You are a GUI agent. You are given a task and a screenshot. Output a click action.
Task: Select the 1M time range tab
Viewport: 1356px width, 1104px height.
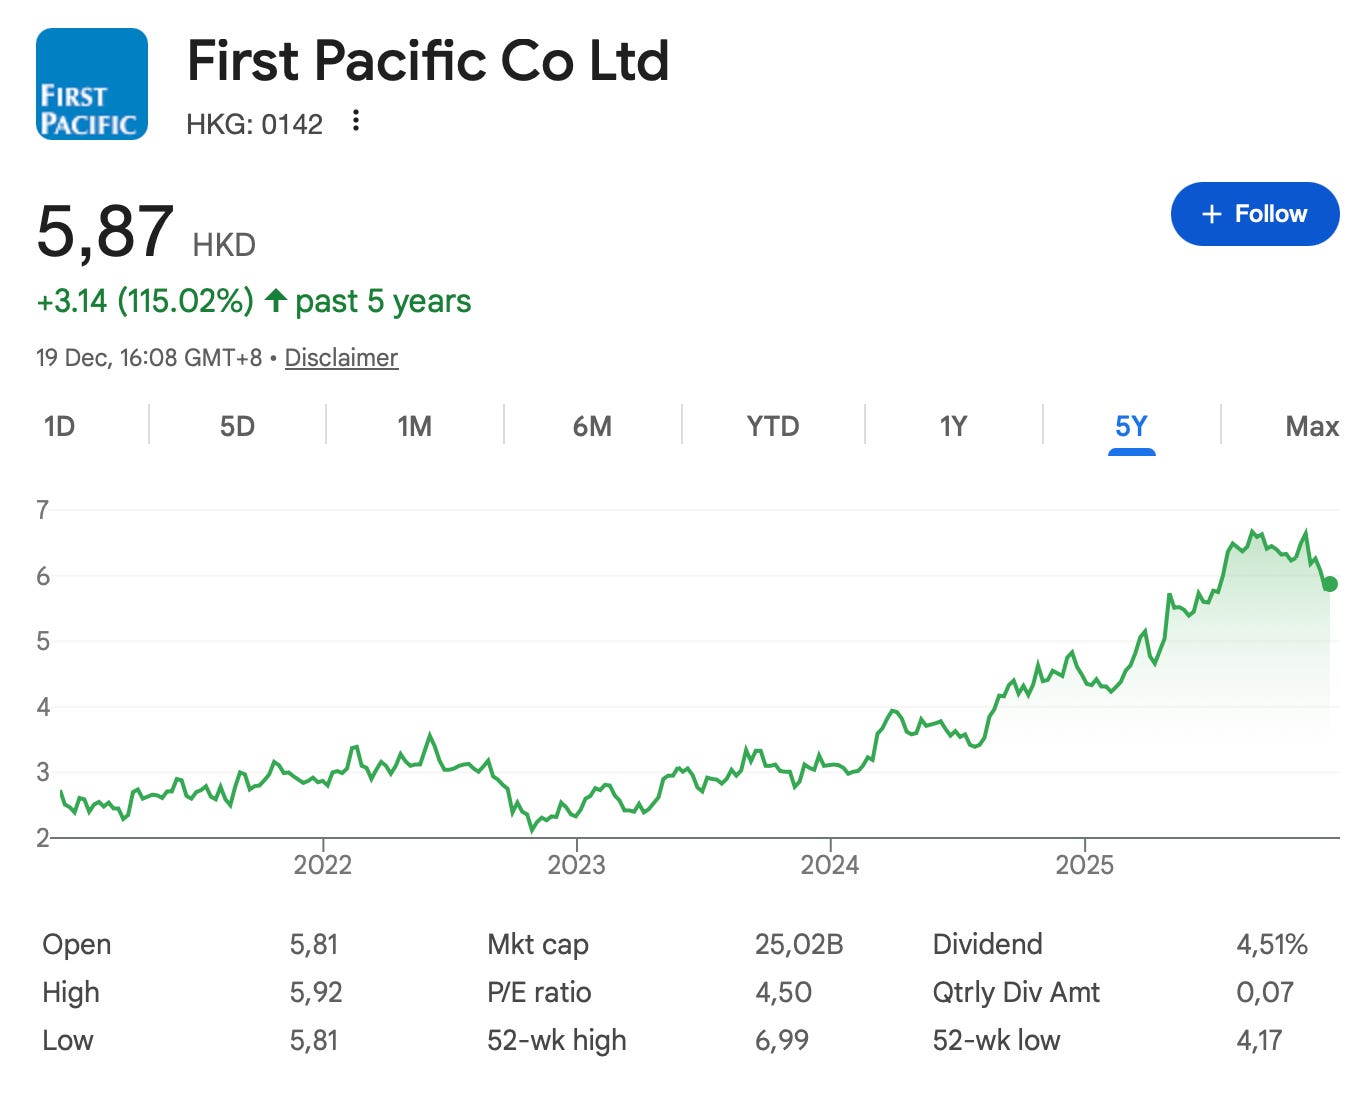414,426
